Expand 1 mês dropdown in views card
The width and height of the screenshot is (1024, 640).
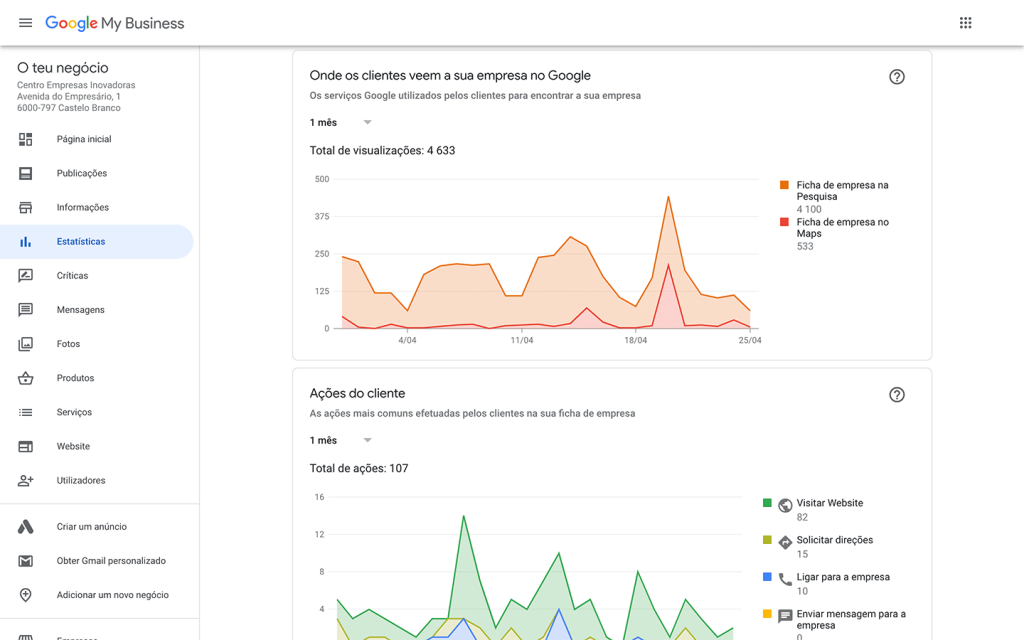click(x=340, y=122)
